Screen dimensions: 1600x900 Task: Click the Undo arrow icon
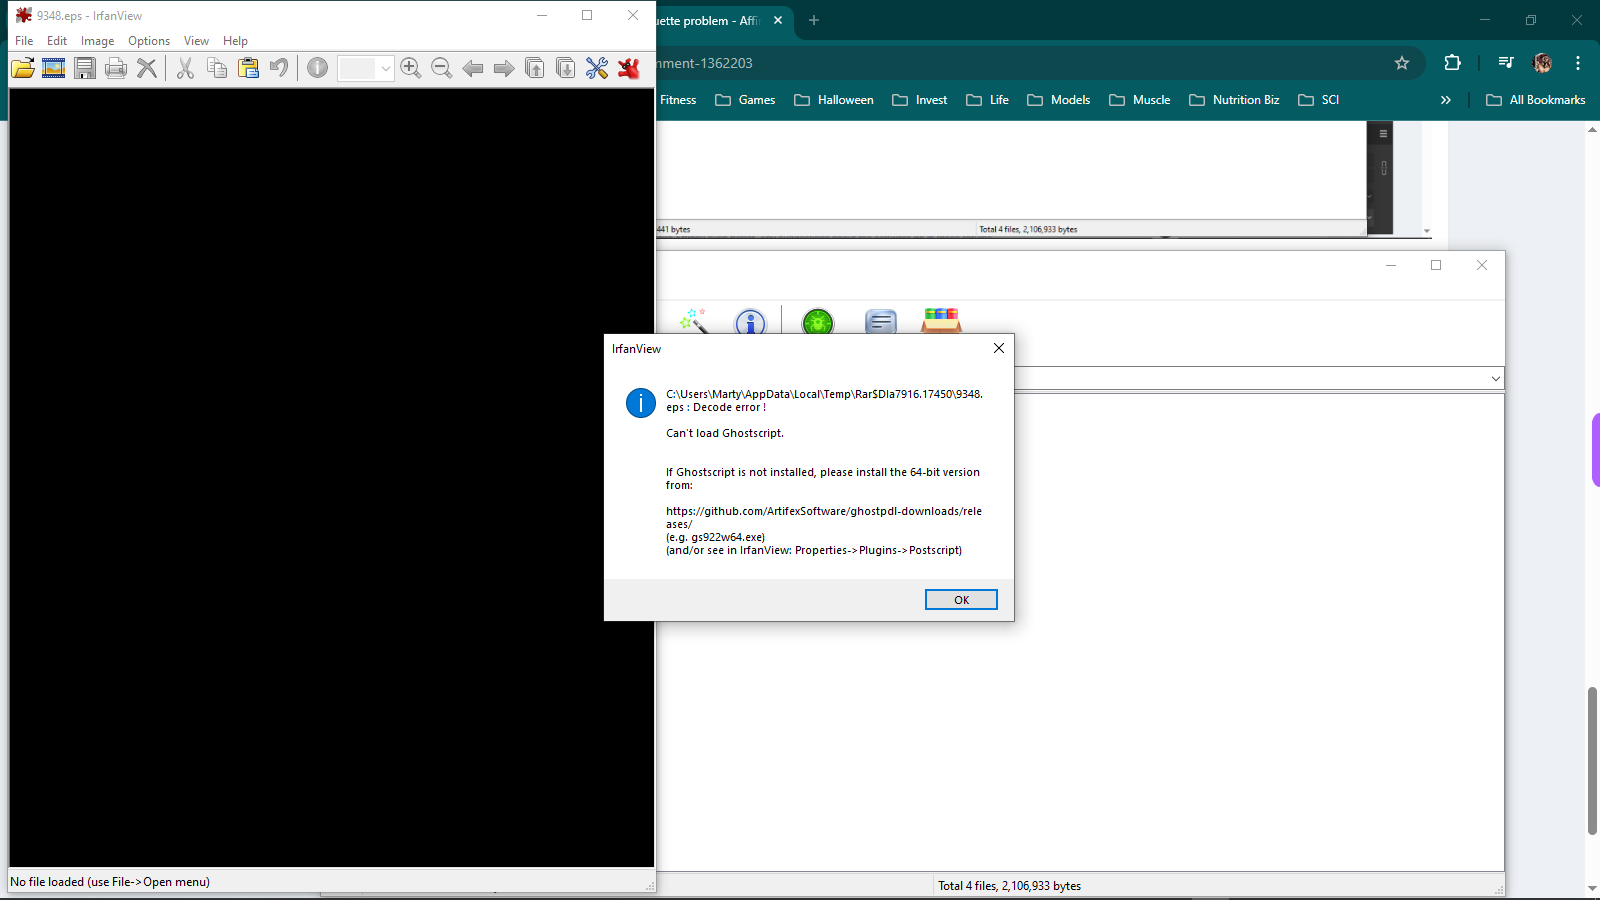coord(279,68)
